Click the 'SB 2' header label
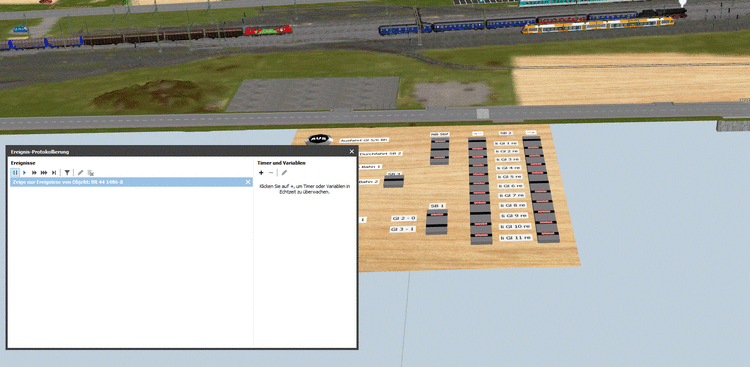 pos(506,133)
